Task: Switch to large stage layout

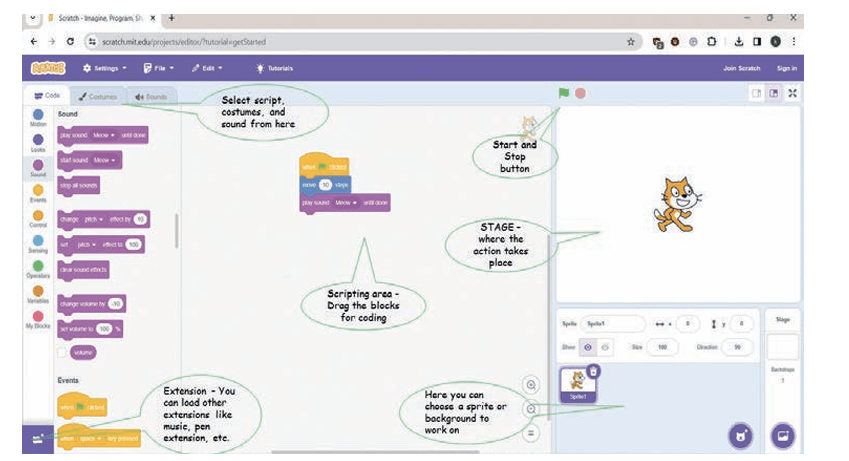Action: pos(774,93)
